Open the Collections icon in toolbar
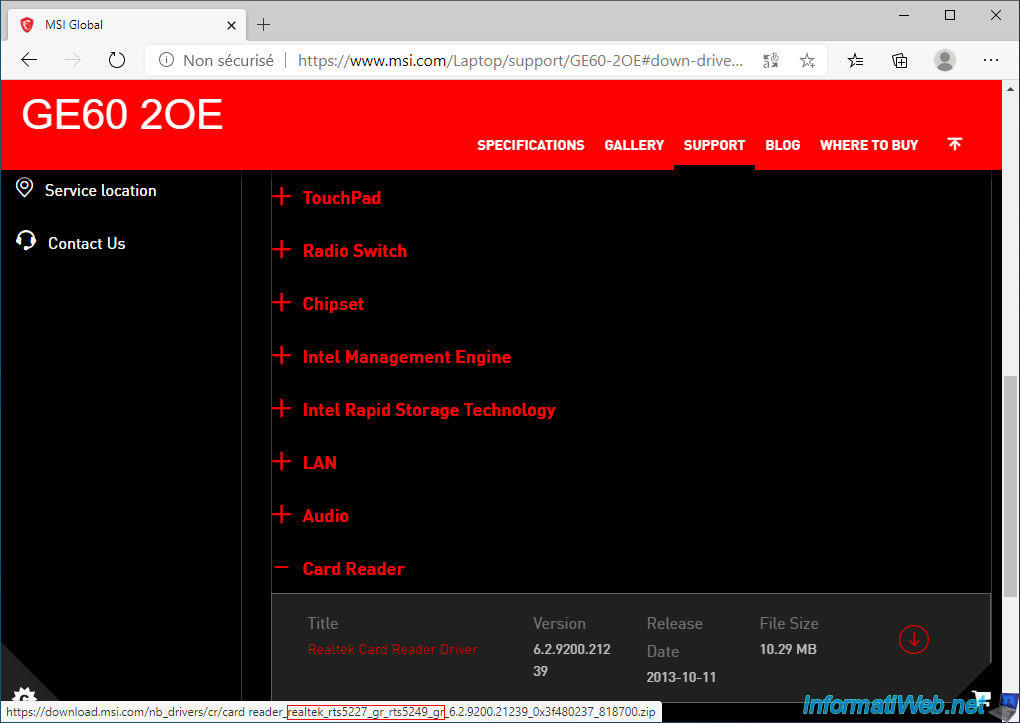 tap(900, 61)
